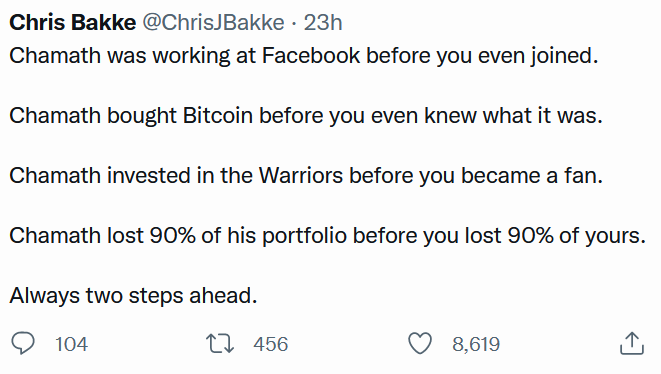Screen dimensions: 661x374
Task: Open the tweet via 23h timestamp
Action: pos(323,22)
